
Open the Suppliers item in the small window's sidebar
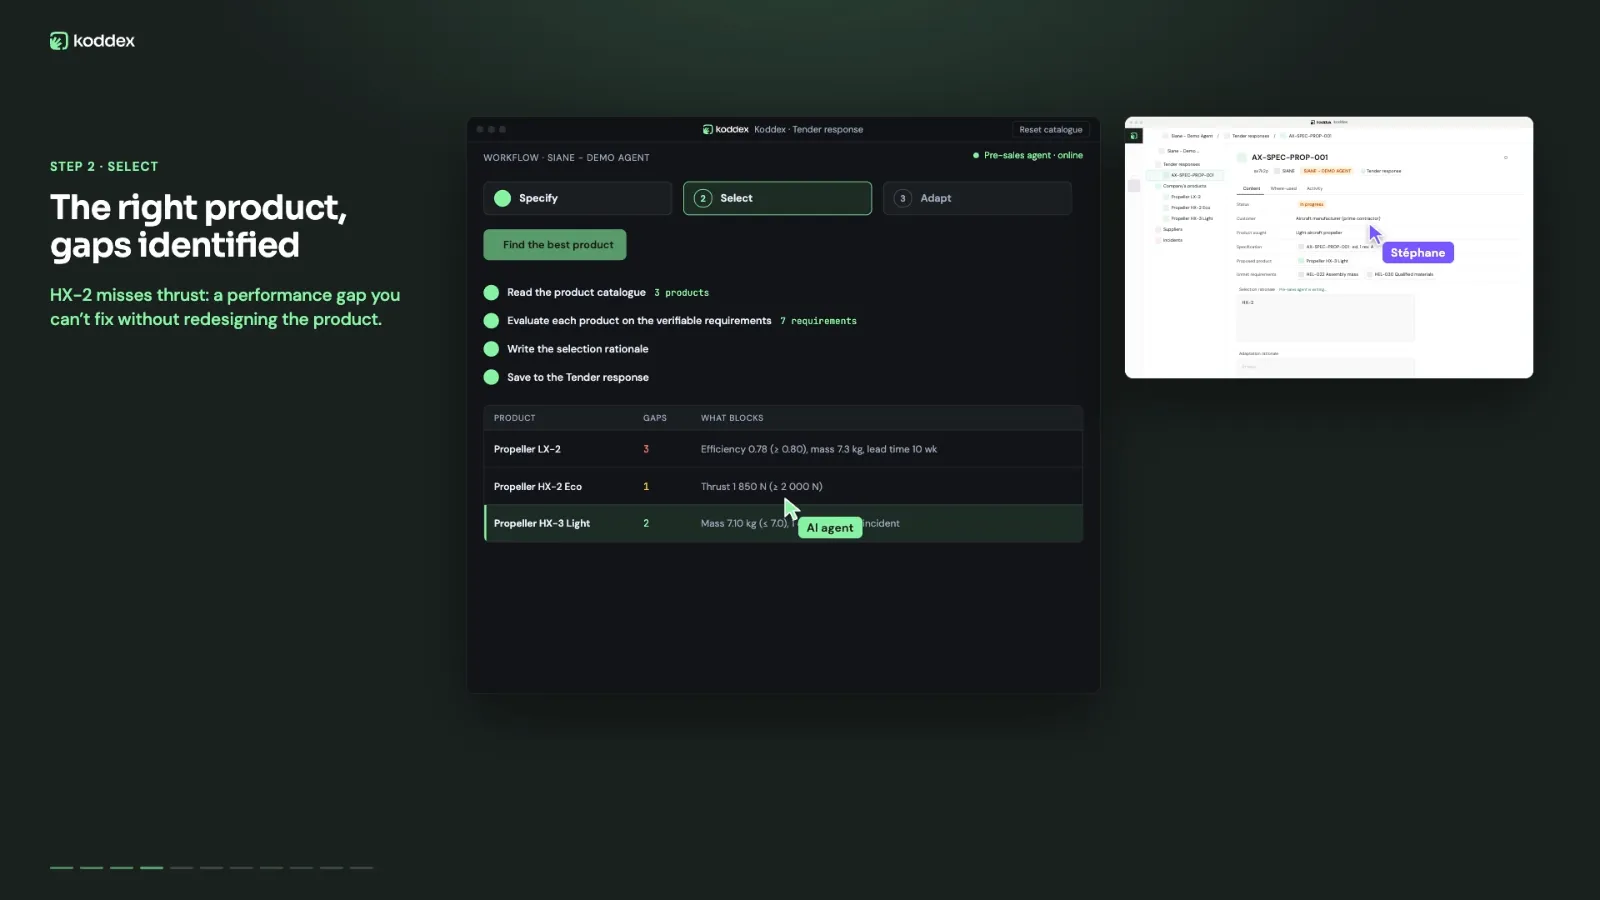click(x=1172, y=229)
